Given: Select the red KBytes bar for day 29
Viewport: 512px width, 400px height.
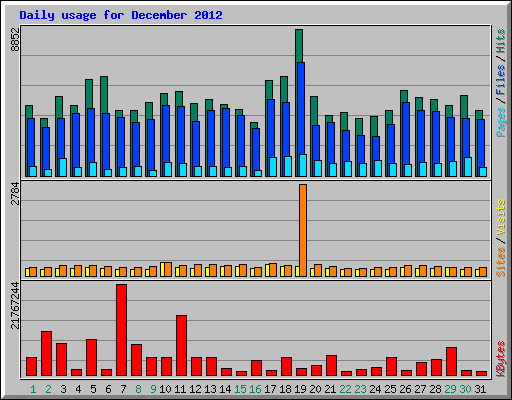Looking at the screenshot, I should click(451, 362).
